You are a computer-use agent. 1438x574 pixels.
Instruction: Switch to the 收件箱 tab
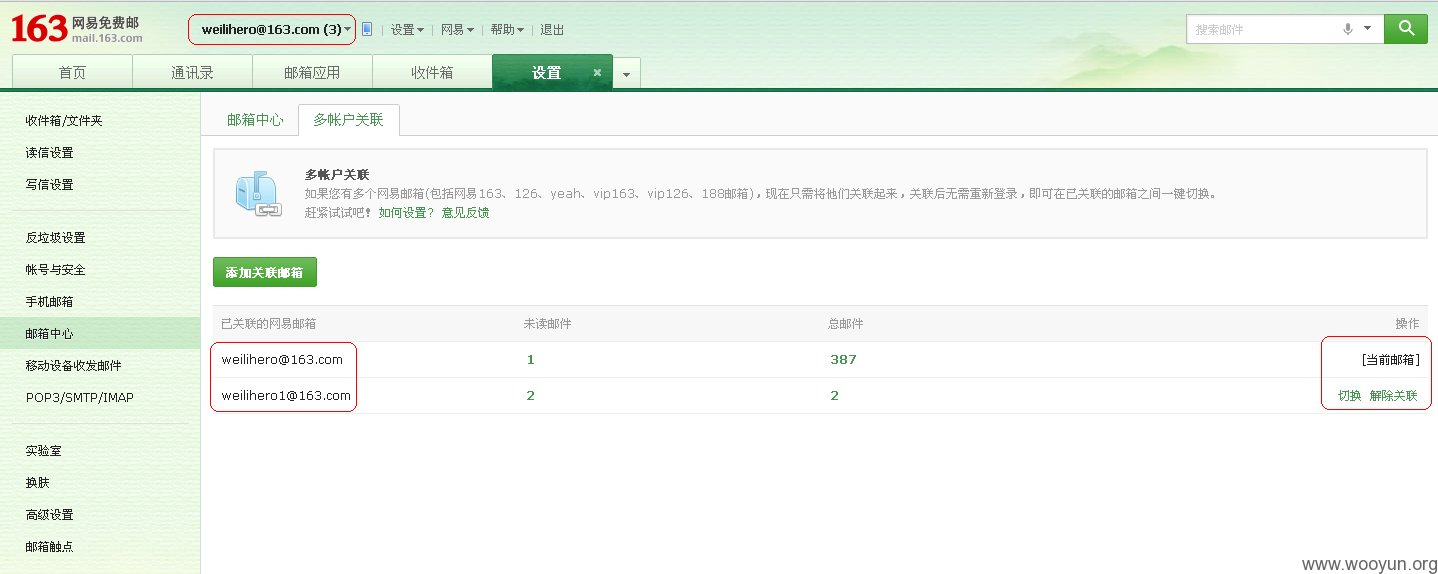point(432,72)
